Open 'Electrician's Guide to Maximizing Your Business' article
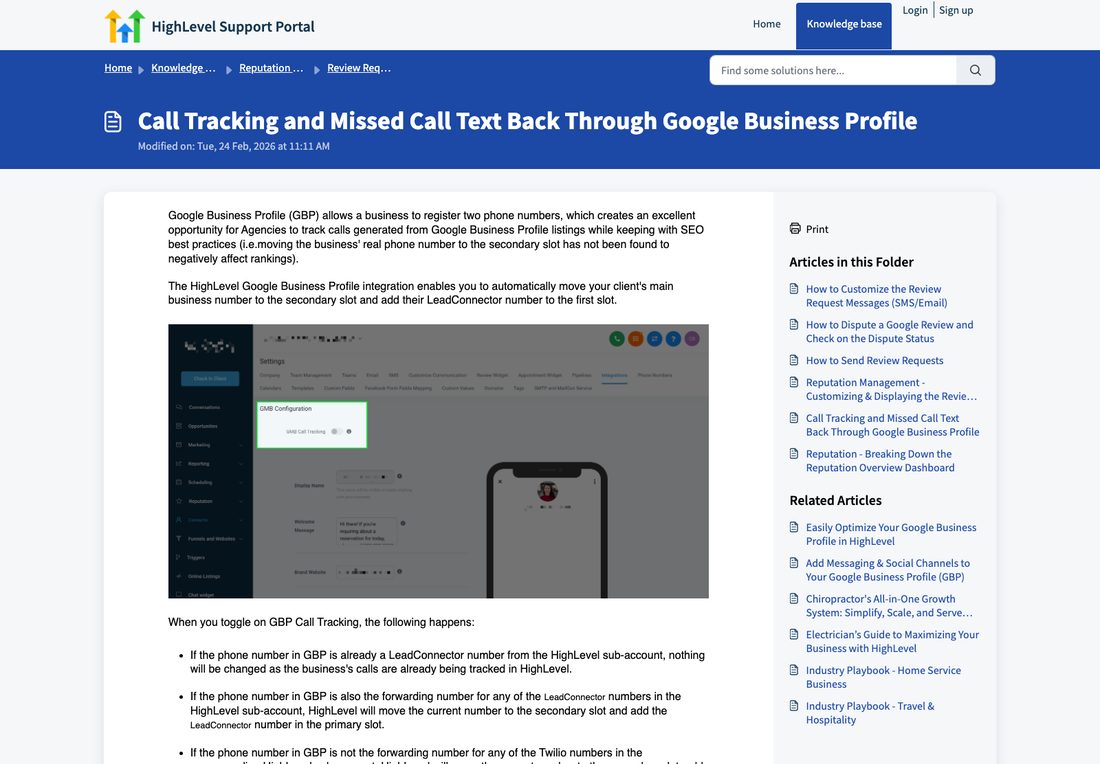 pyautogui.click(x=892, y=641)
